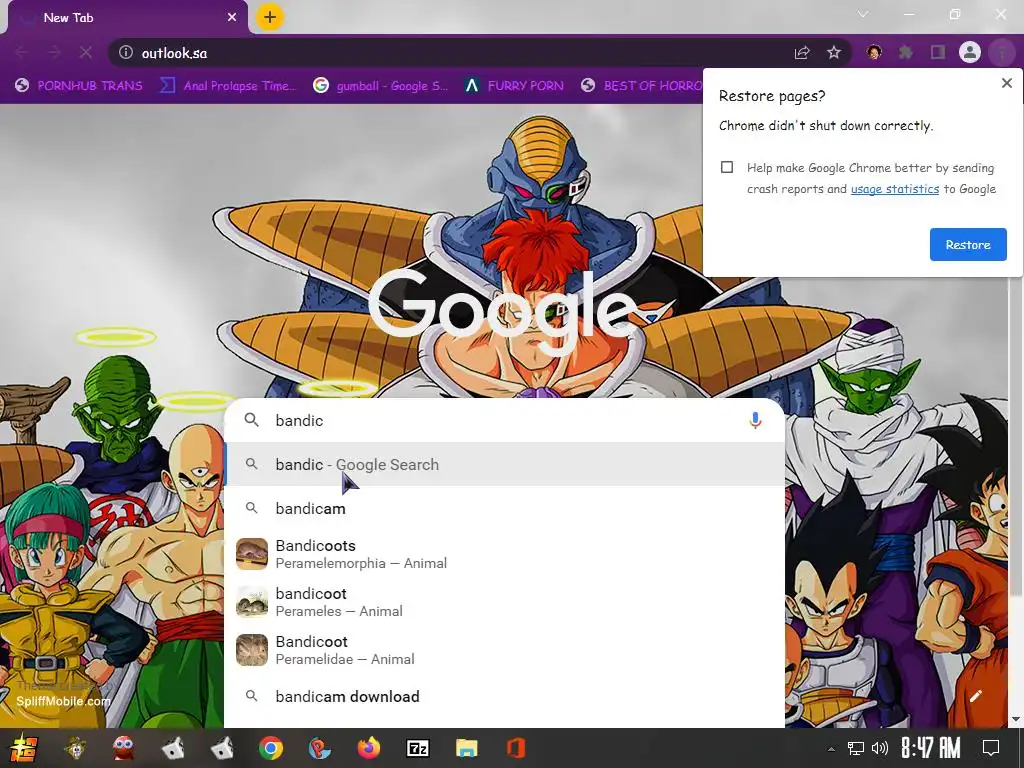The image size is (1024, 768).
Task: Open the avatar extension icon in toolbar
Action: (x=874, y=52)
